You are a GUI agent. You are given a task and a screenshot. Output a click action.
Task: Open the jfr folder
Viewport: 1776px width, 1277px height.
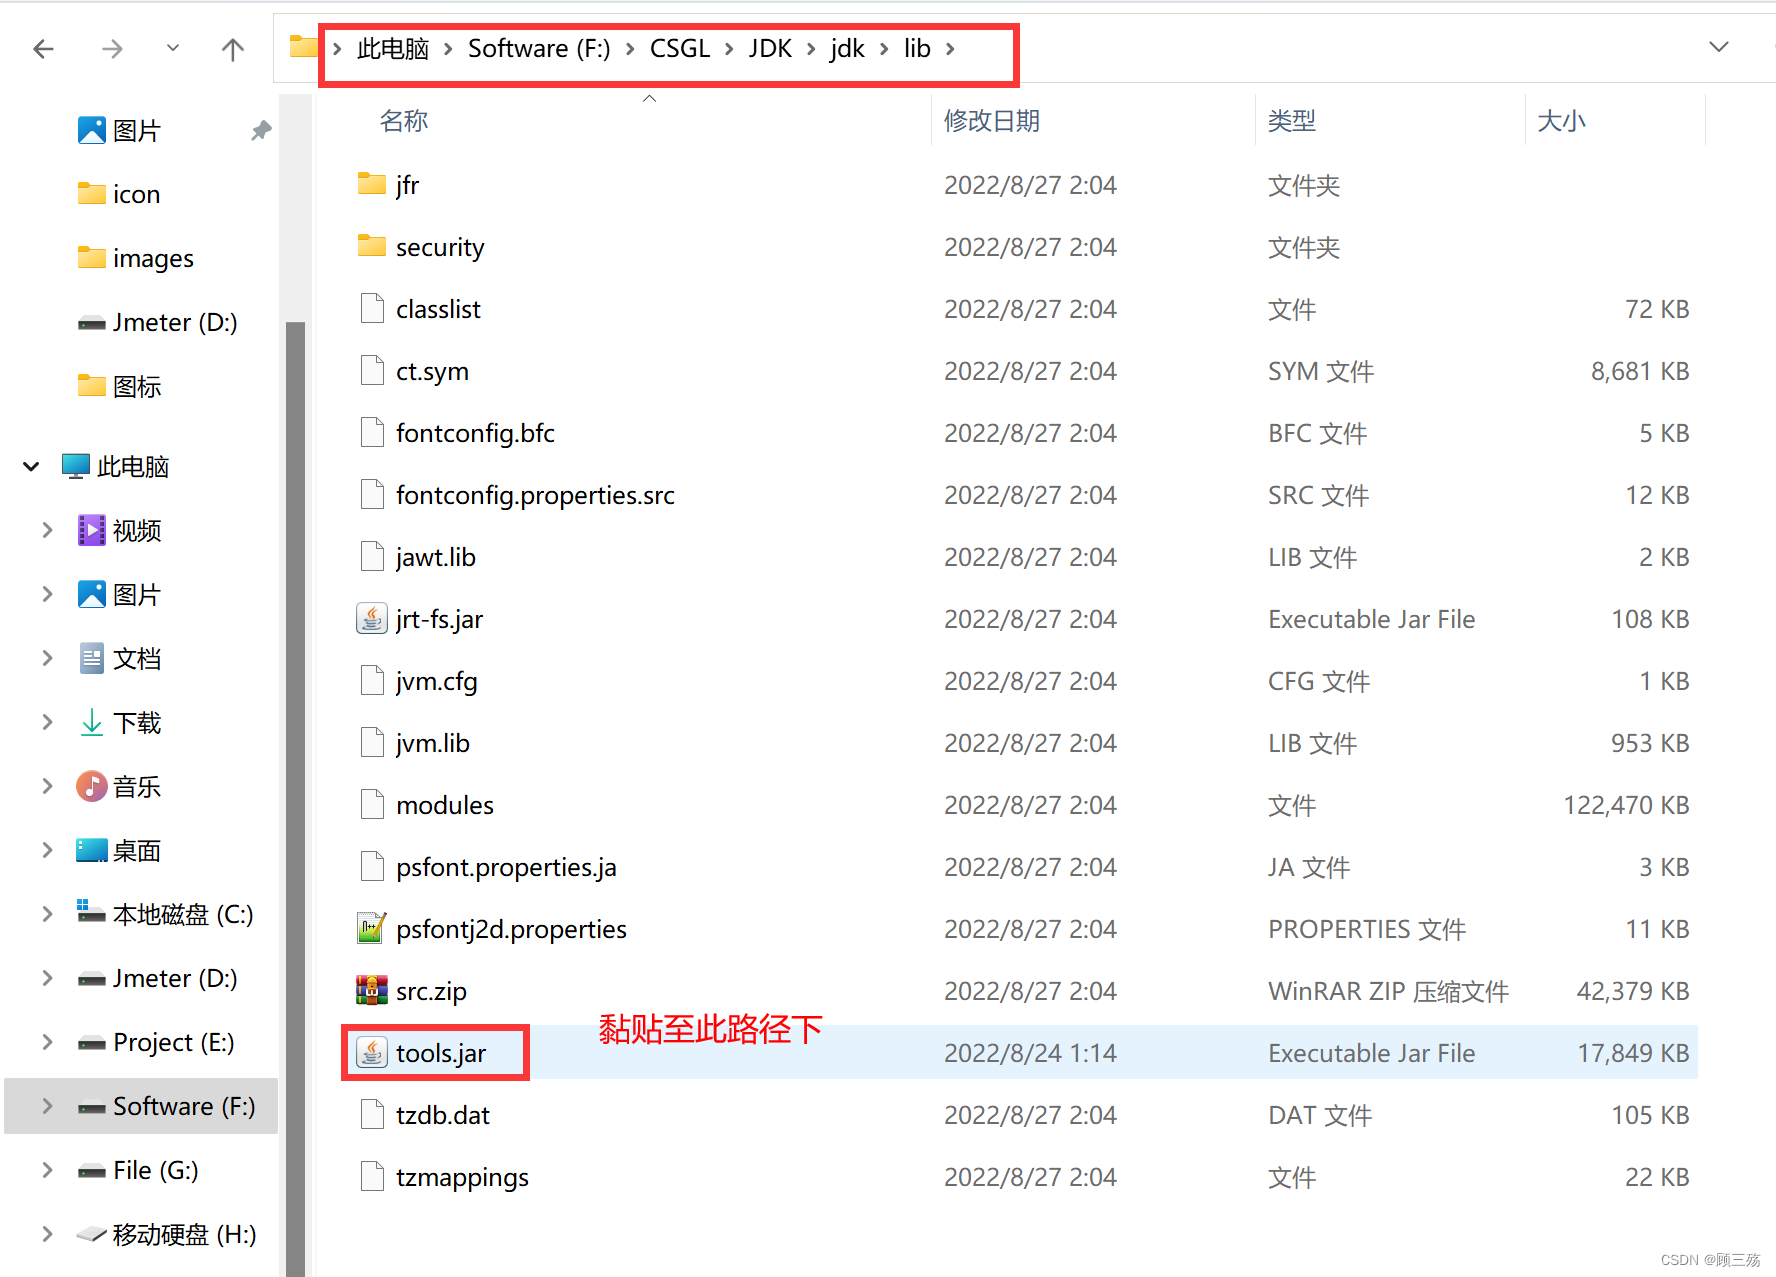tap(407, 185)
